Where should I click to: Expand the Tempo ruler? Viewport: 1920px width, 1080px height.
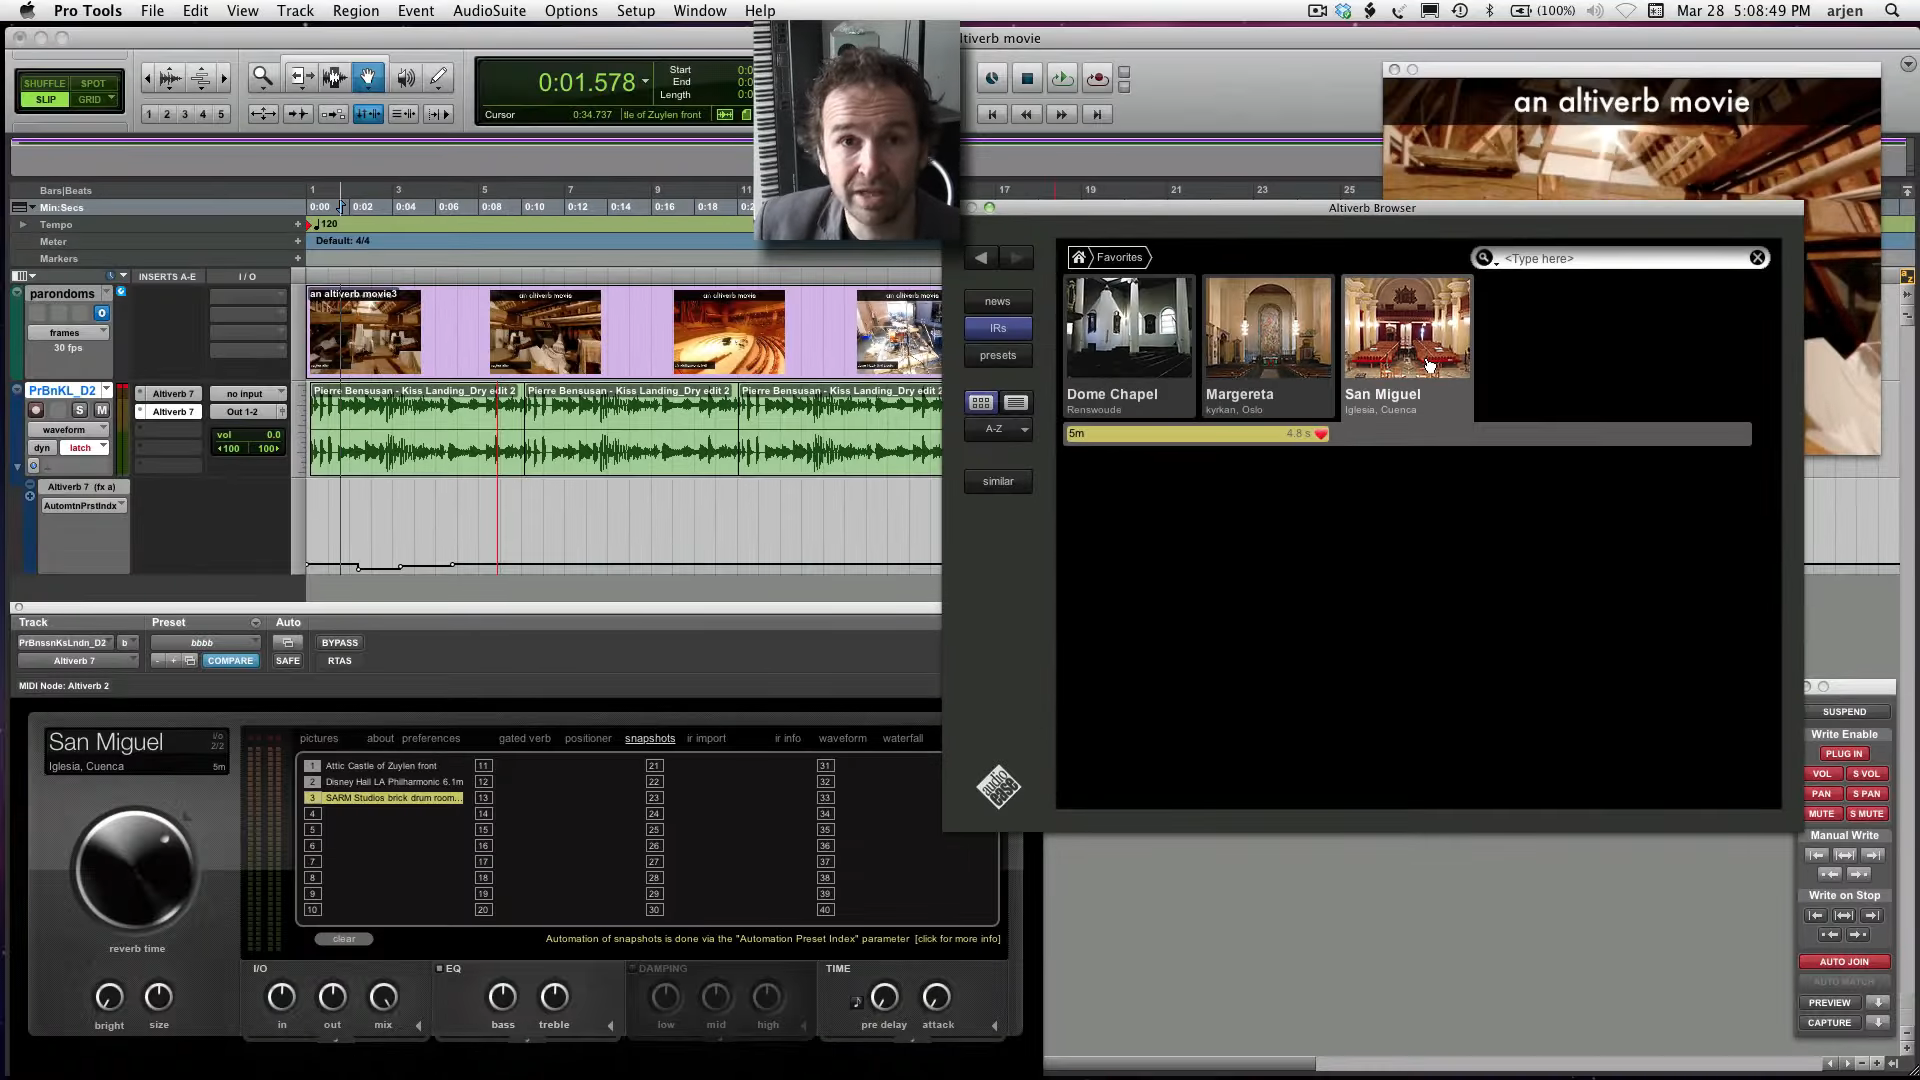coord(23,225)
